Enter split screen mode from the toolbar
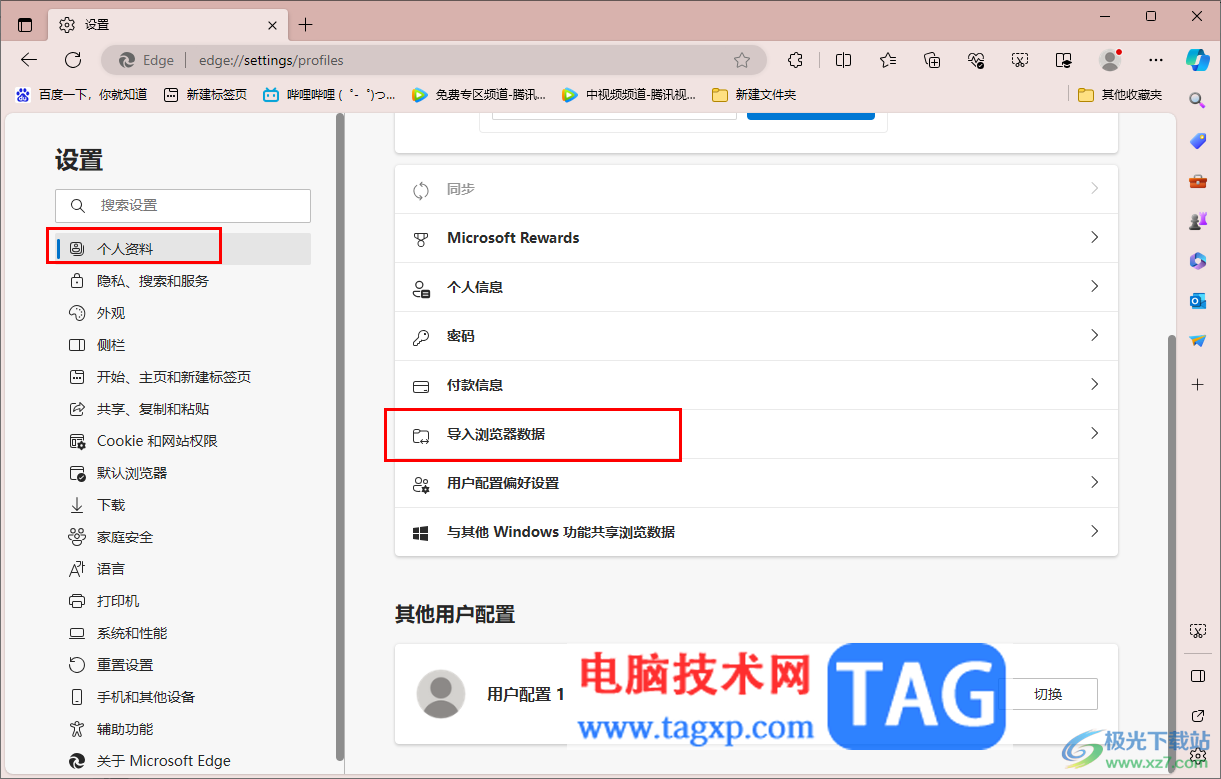The height and width of the screenshot is (779, 1221). [x=843, y=60]
